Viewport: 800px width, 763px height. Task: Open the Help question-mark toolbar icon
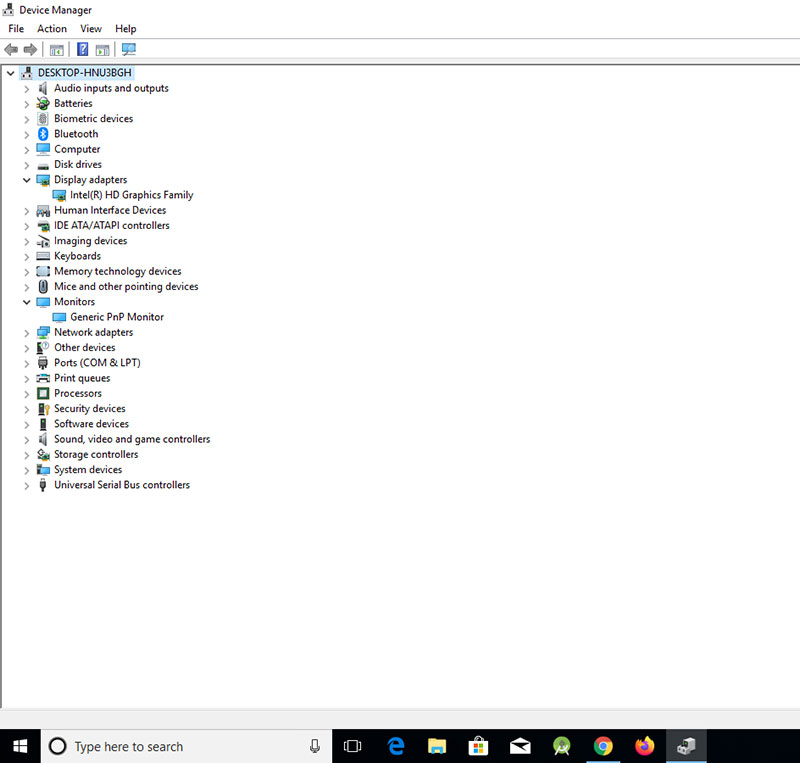pyautogui.click(x=82, y=50)
